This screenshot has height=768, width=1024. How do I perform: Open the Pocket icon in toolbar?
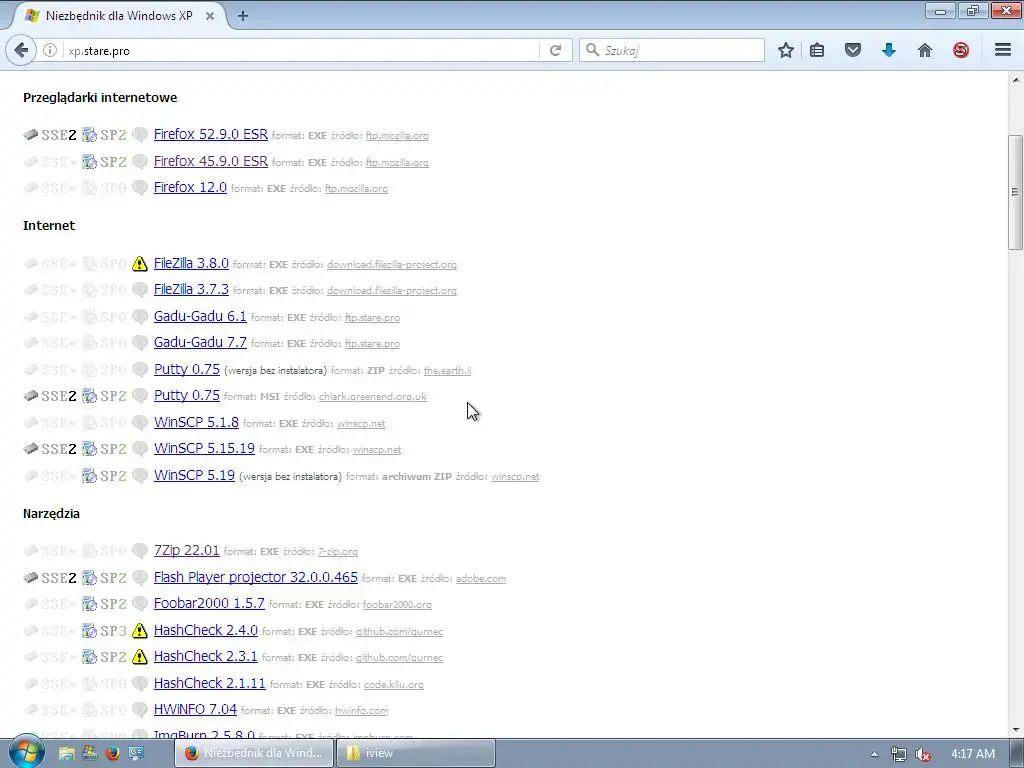(853, 50)
